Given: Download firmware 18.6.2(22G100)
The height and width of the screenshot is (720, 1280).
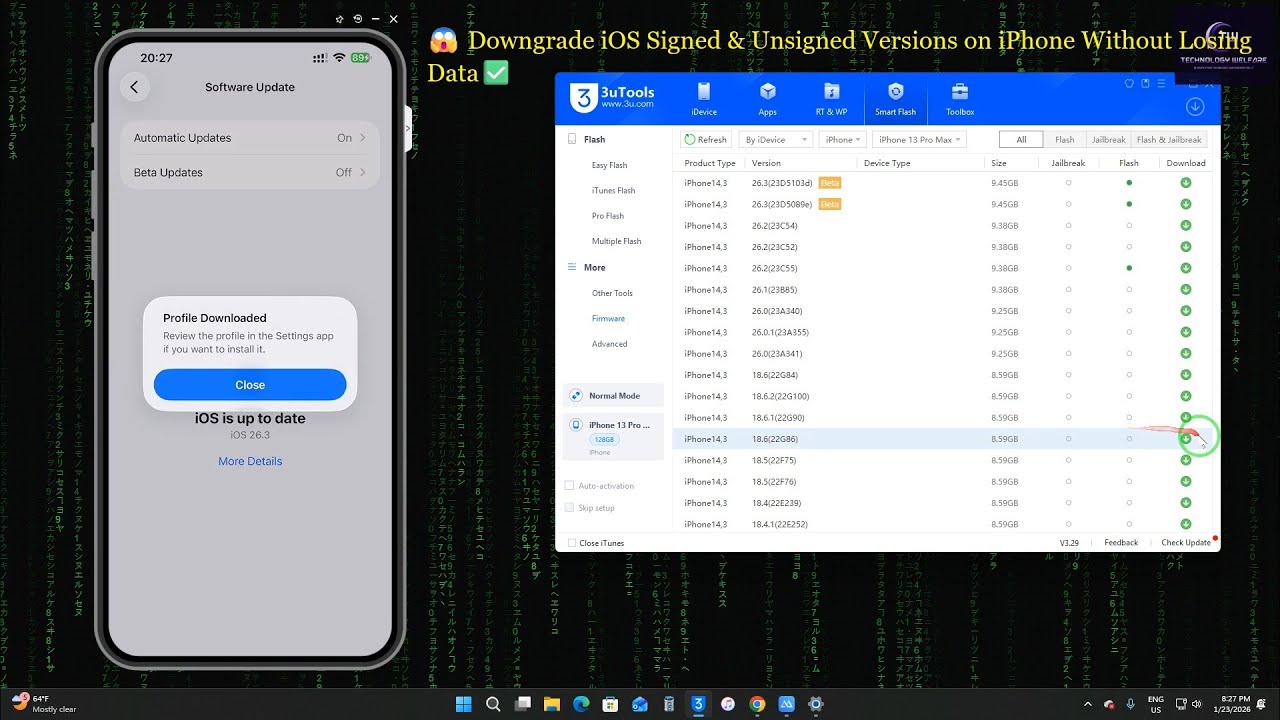Looking at the screenshot, I should 1186,396.
